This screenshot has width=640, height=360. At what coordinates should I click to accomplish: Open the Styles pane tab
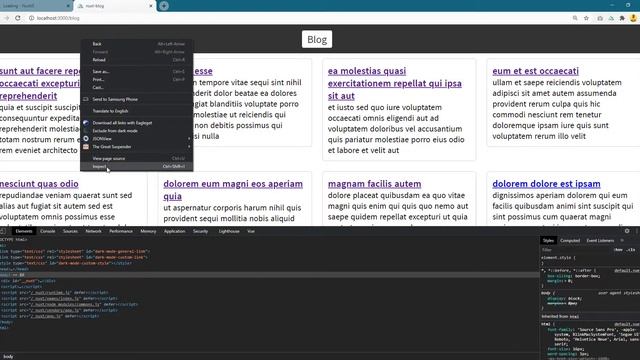point(548,240)
